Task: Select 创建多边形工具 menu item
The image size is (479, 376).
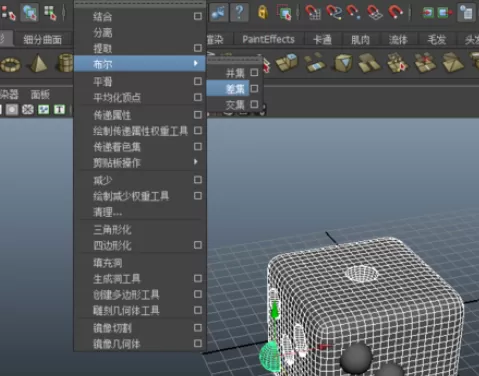Action: [126, 295]
